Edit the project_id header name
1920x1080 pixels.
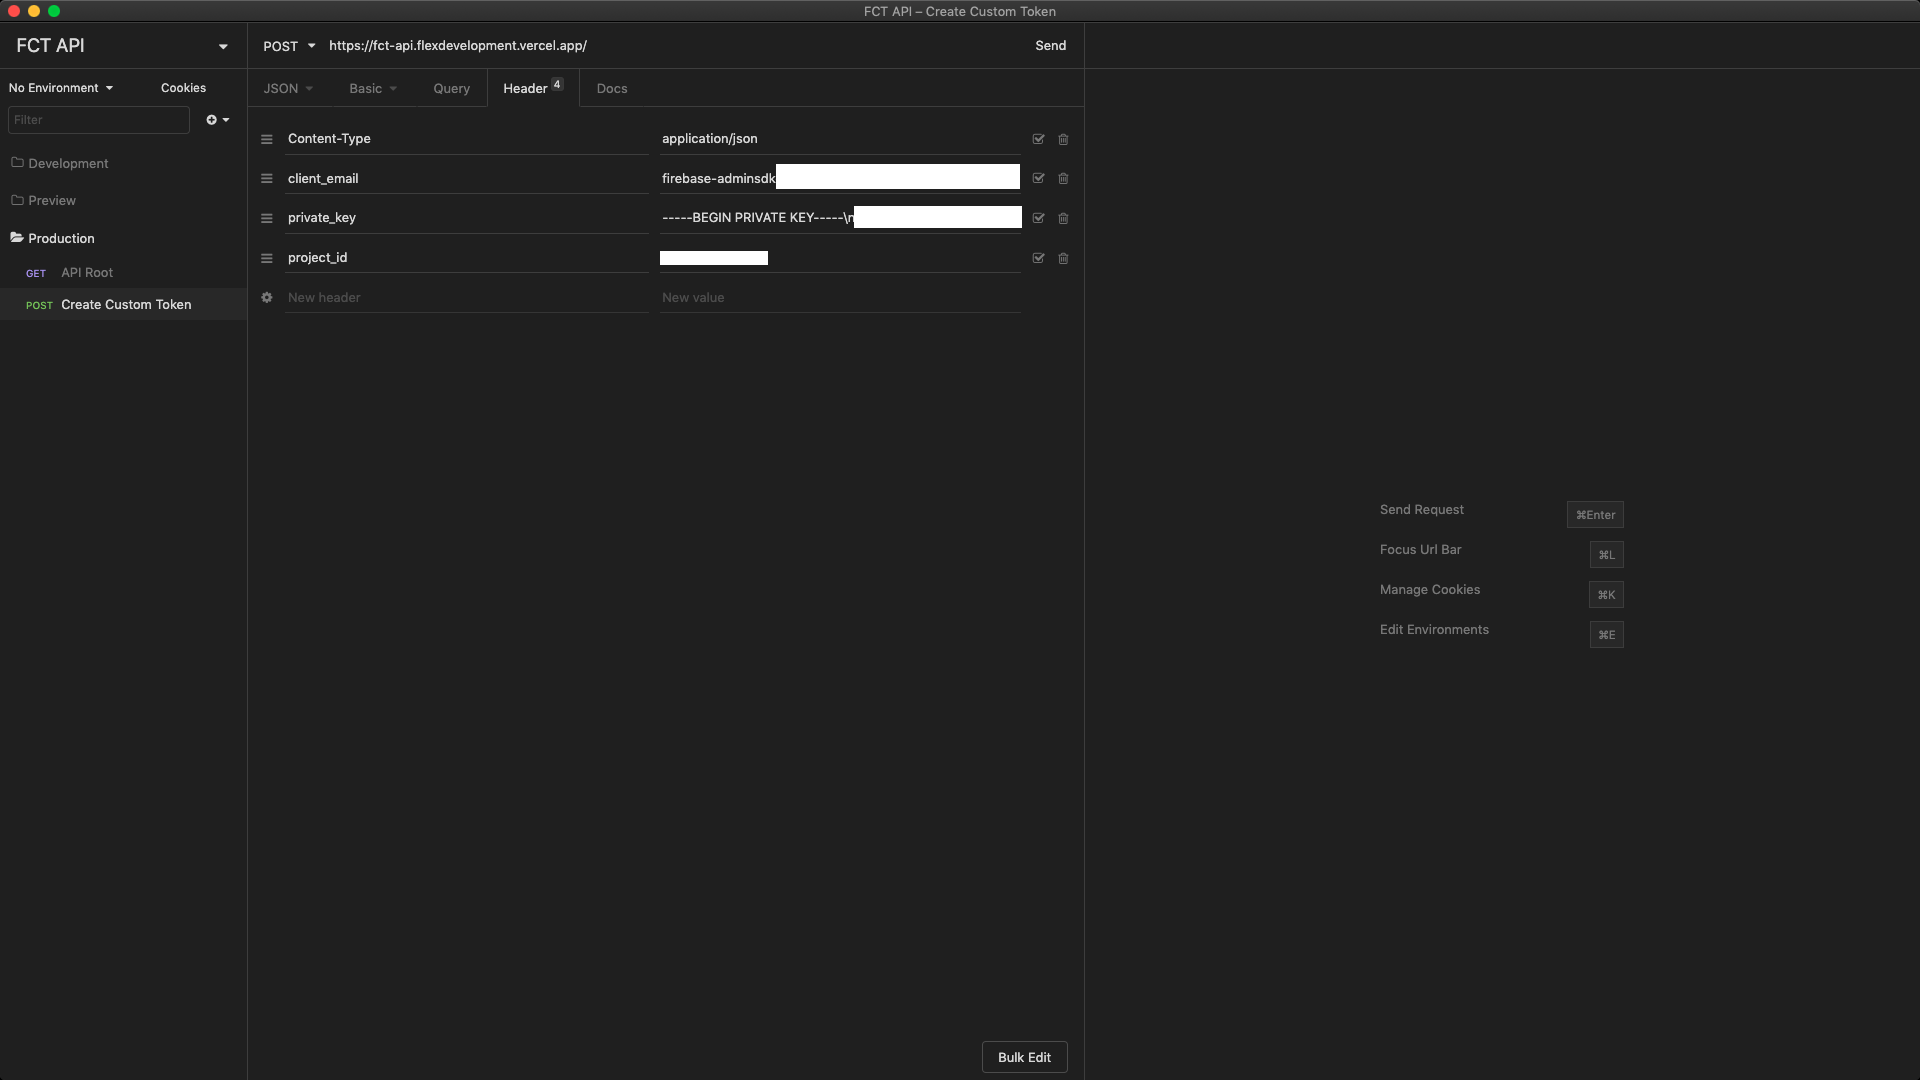click(467, 258)
